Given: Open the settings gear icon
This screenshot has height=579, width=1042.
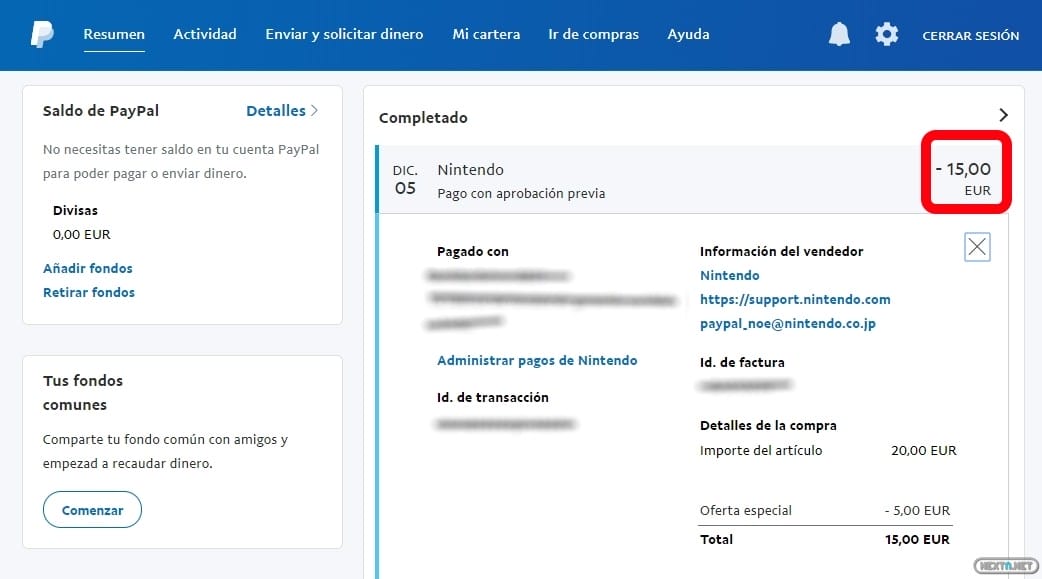Looking at the screenshot, I should coord(886,34).
